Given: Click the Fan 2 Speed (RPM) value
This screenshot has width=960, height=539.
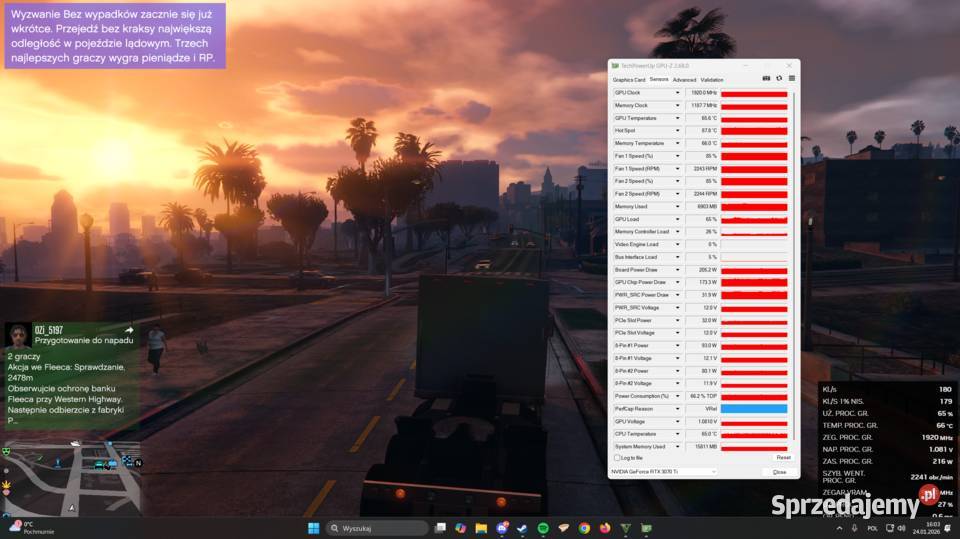Looking at the screenshot, I should click(x=702, y=194).
